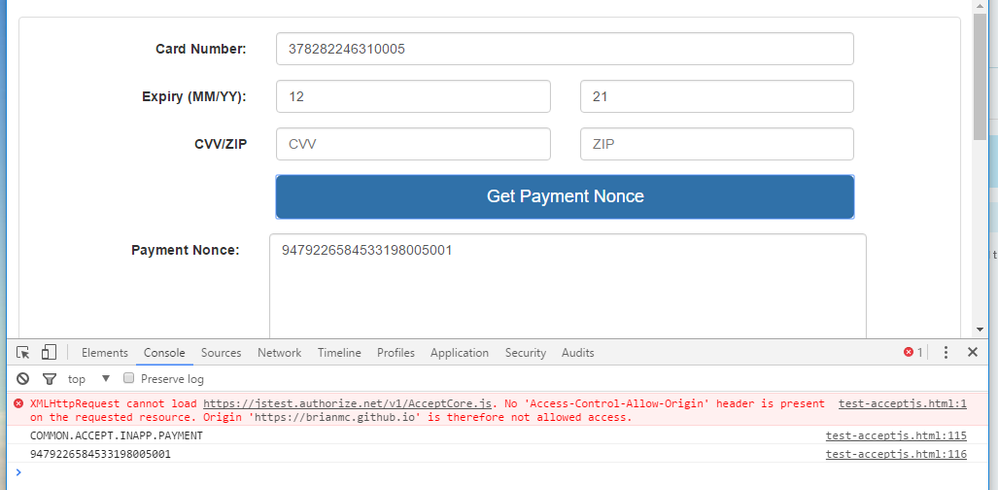Click the red error icon in console message
The width and height of the screenshot is (998, 490).
click(19, 404)
